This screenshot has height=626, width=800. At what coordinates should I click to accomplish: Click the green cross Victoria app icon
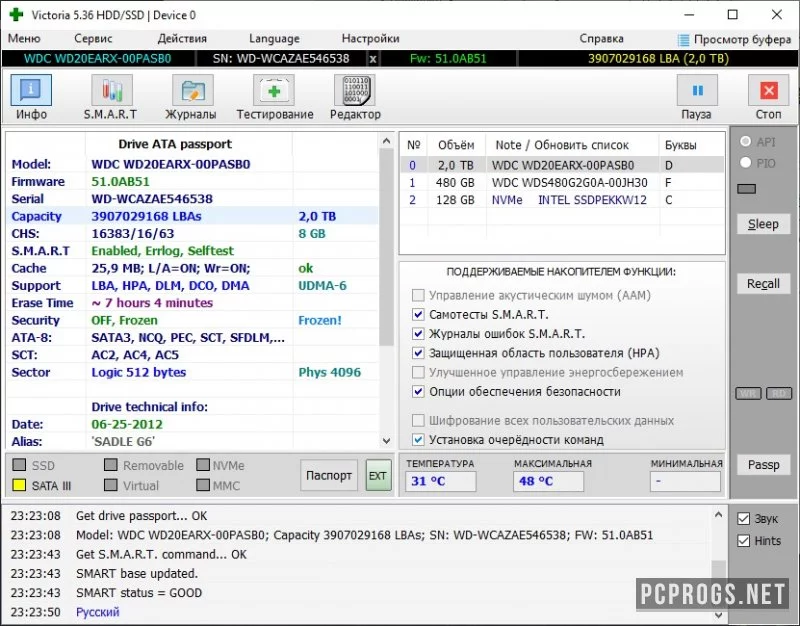click(x=16, y=14)
